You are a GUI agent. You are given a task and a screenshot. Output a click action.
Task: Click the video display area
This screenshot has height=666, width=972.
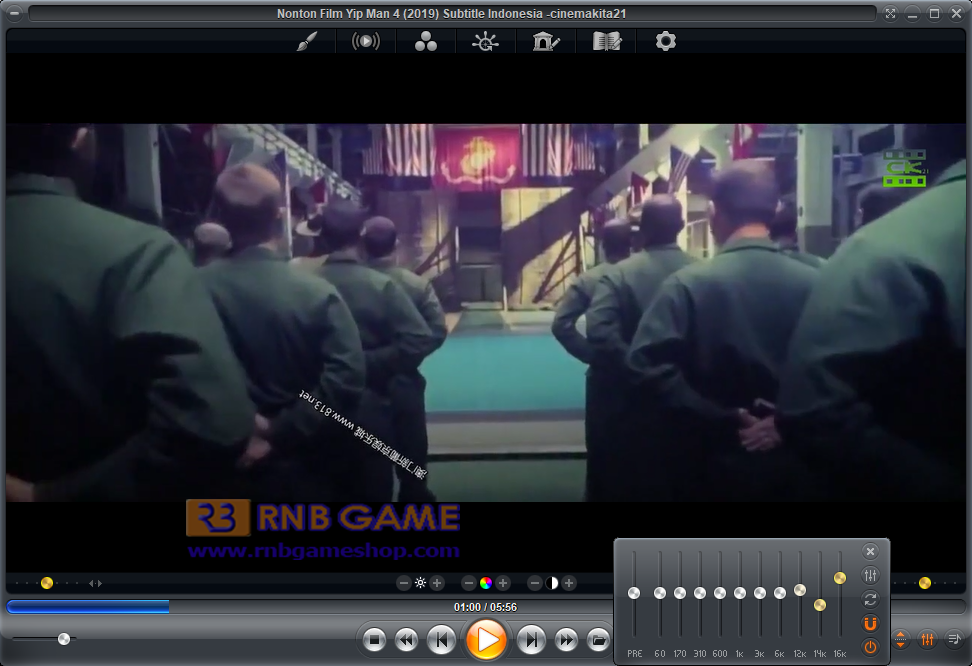click(485, 313)
